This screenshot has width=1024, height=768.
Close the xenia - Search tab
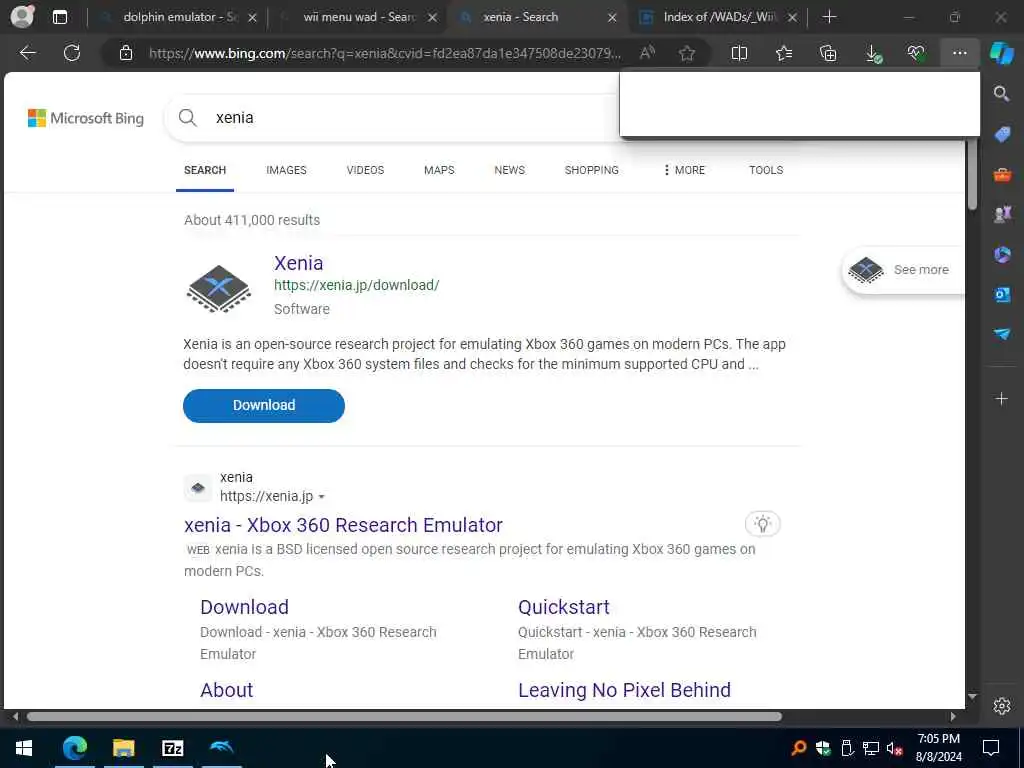point(612,18)
